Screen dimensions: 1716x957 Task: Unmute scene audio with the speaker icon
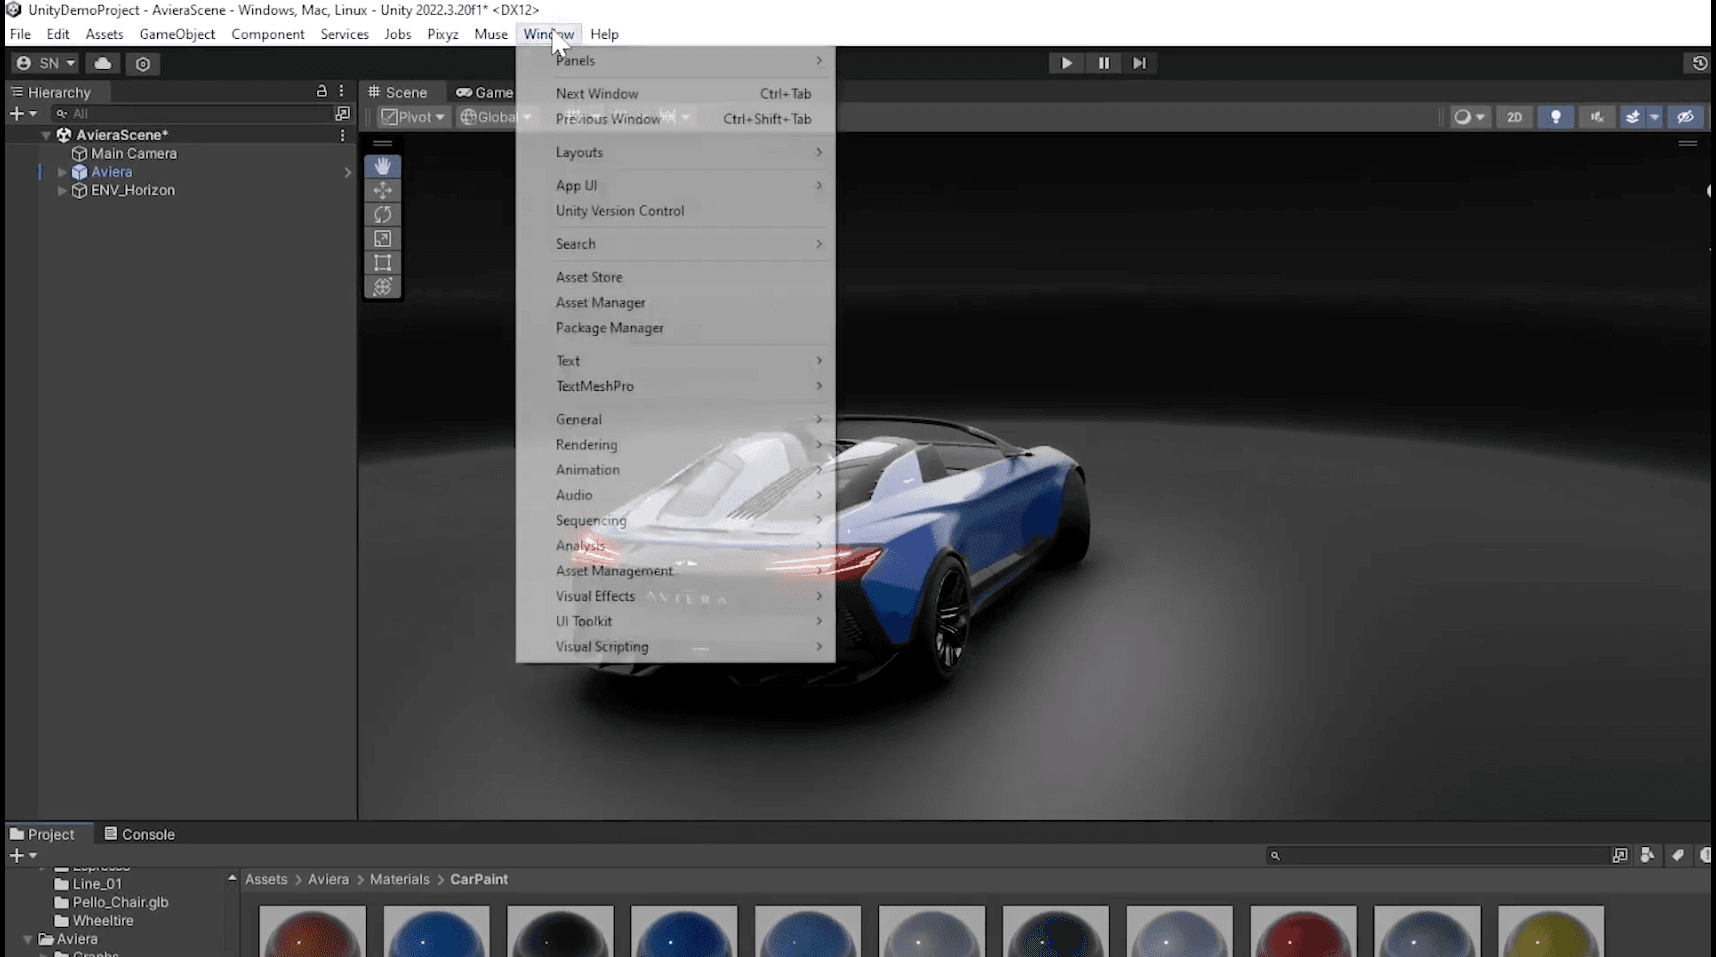pyautogui.click(x=1597, y=117)
